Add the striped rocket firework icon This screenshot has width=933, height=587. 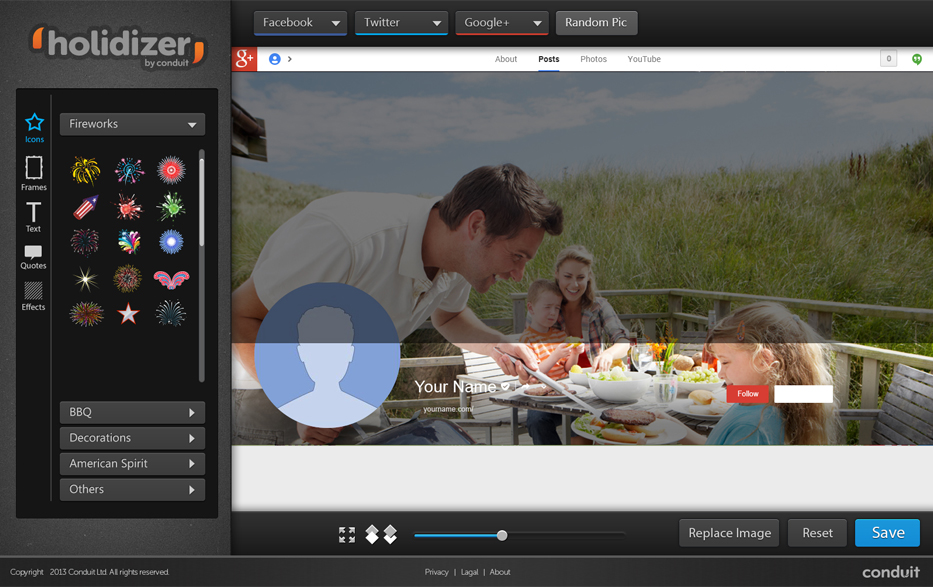[x=86, y=208]
